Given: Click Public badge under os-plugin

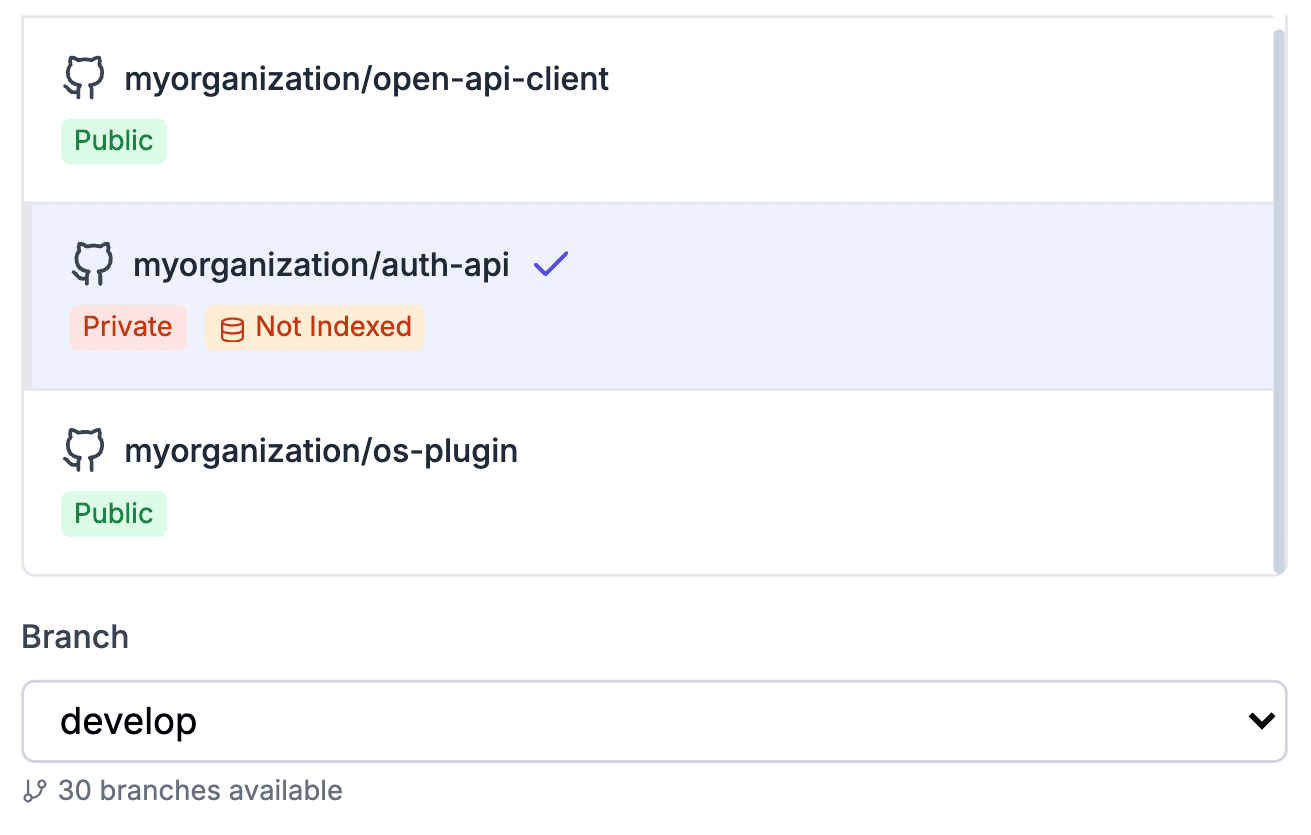Looking at the screenshot, I should (x=114, y=514).
